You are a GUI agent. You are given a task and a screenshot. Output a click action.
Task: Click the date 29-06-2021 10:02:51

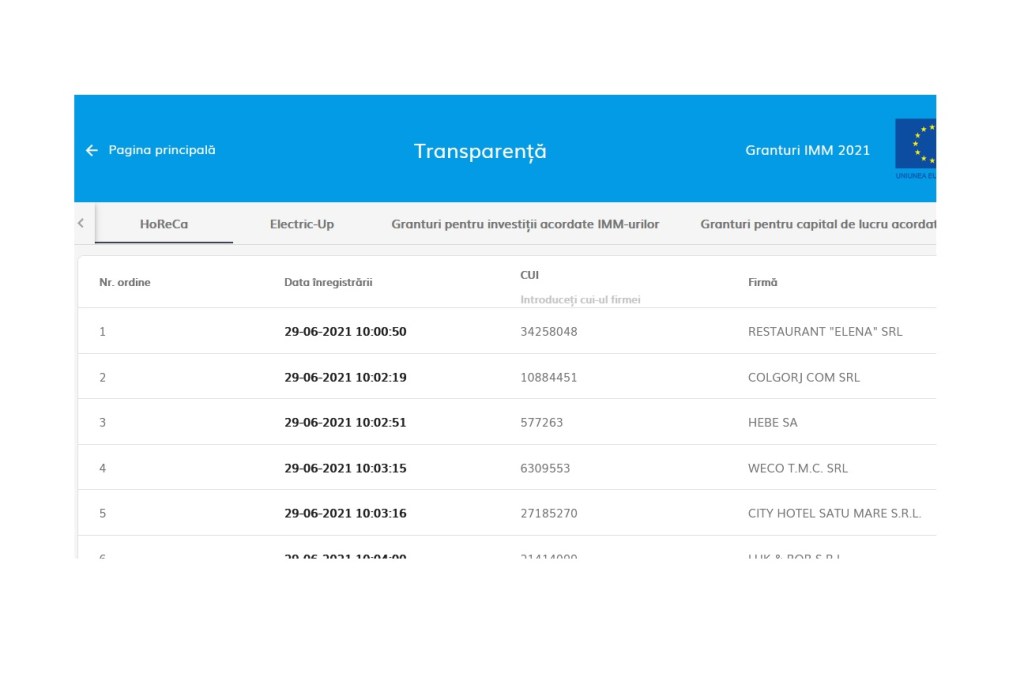tap(345, 422)
